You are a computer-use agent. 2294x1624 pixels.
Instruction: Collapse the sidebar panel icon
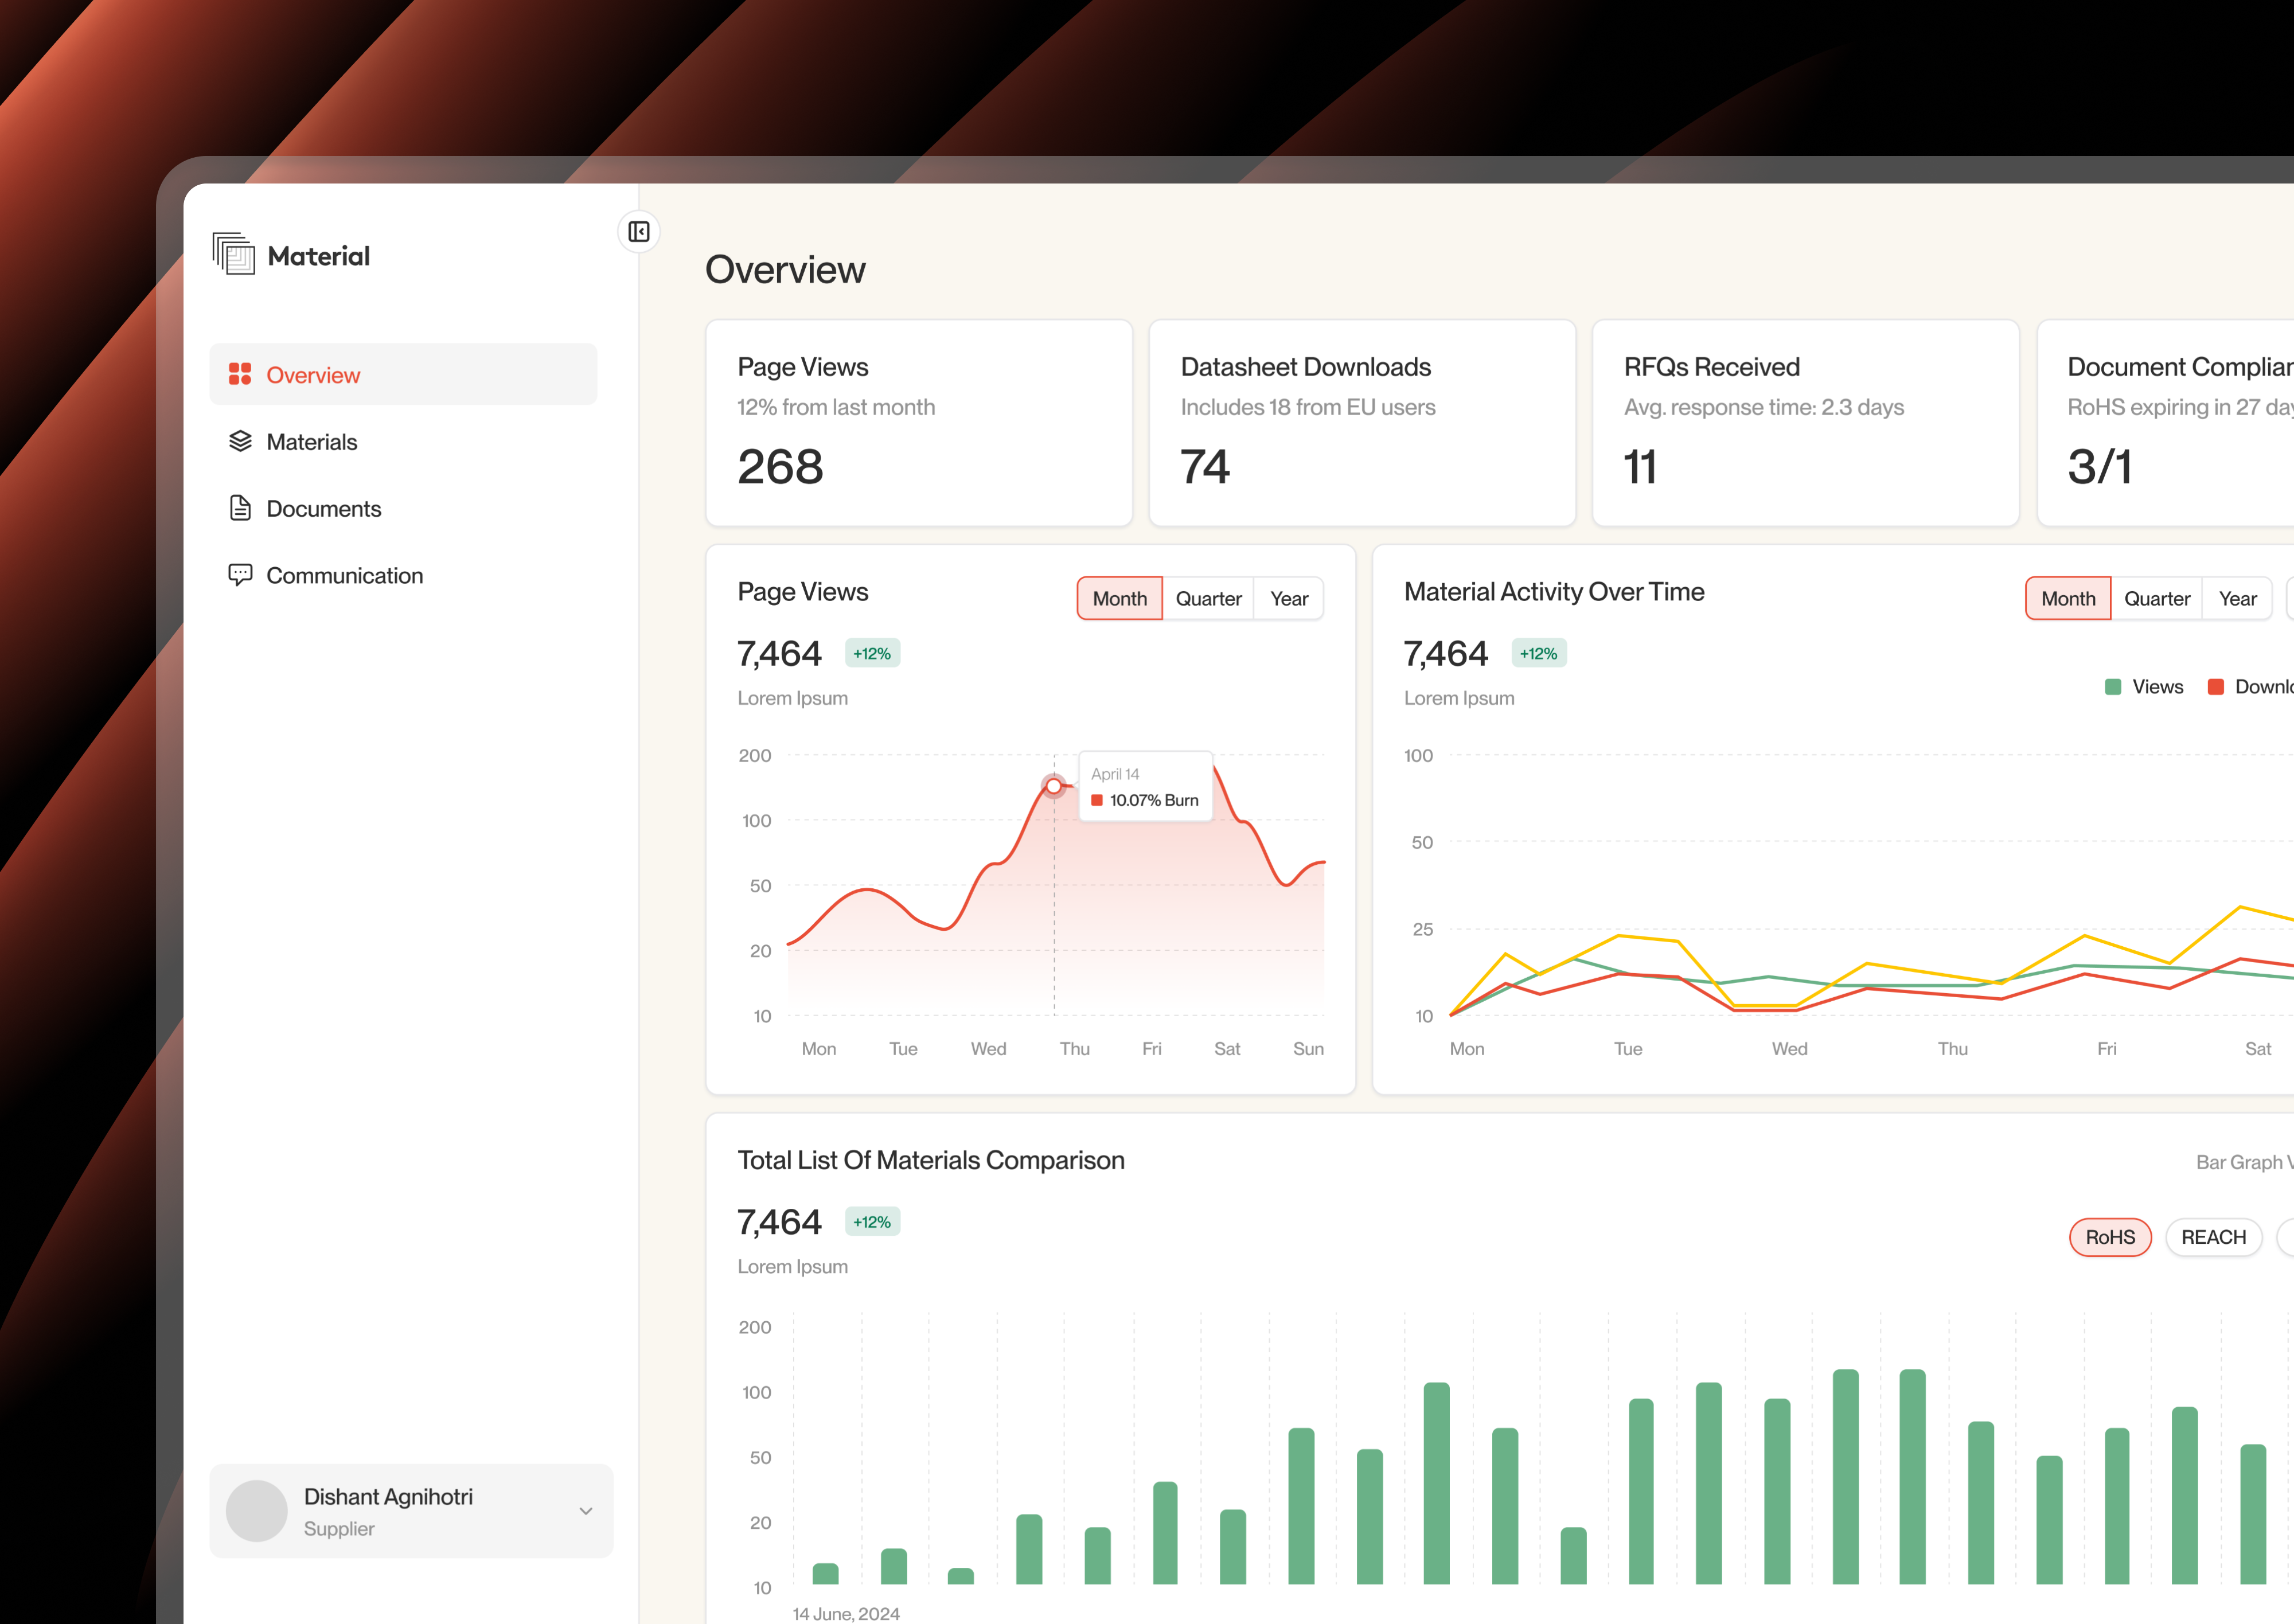tap(639, 231)
